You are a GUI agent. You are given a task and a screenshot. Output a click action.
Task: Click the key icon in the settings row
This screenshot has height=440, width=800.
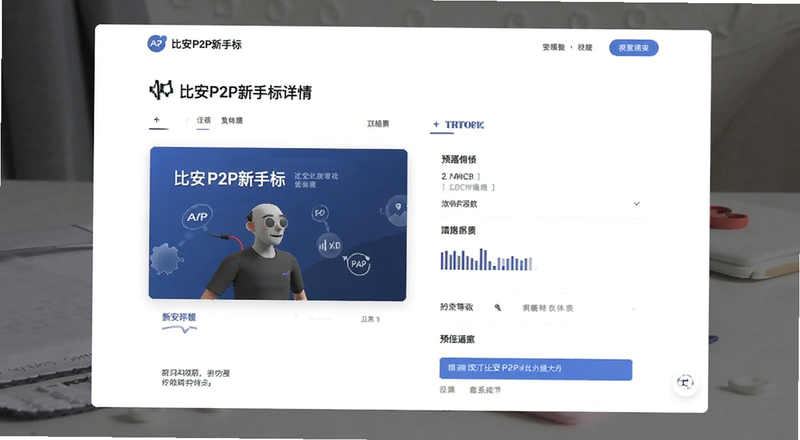[498, 307]
